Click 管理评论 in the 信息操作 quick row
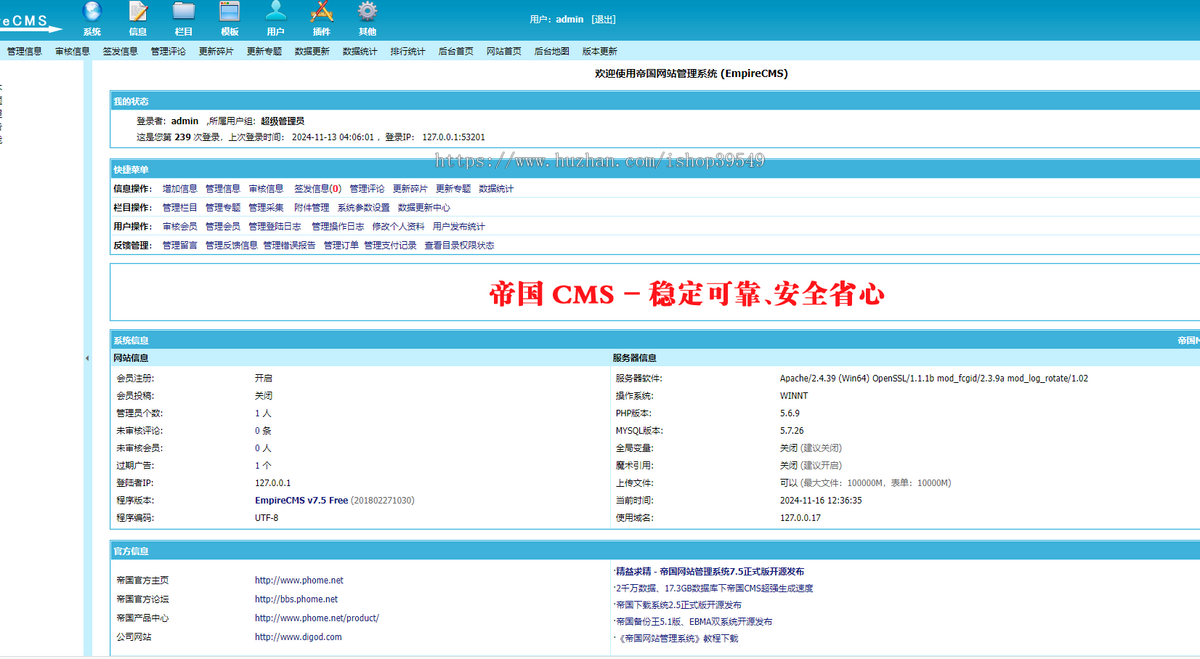 click(367, 188)
